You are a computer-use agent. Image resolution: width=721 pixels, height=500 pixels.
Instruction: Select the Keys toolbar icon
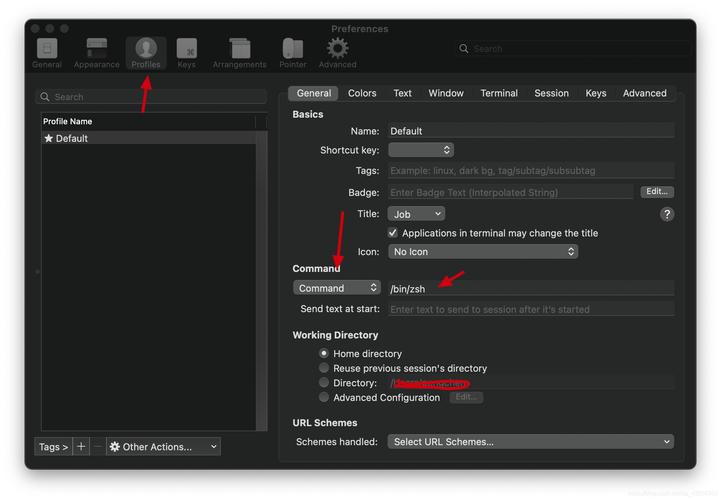pos(186,52)
